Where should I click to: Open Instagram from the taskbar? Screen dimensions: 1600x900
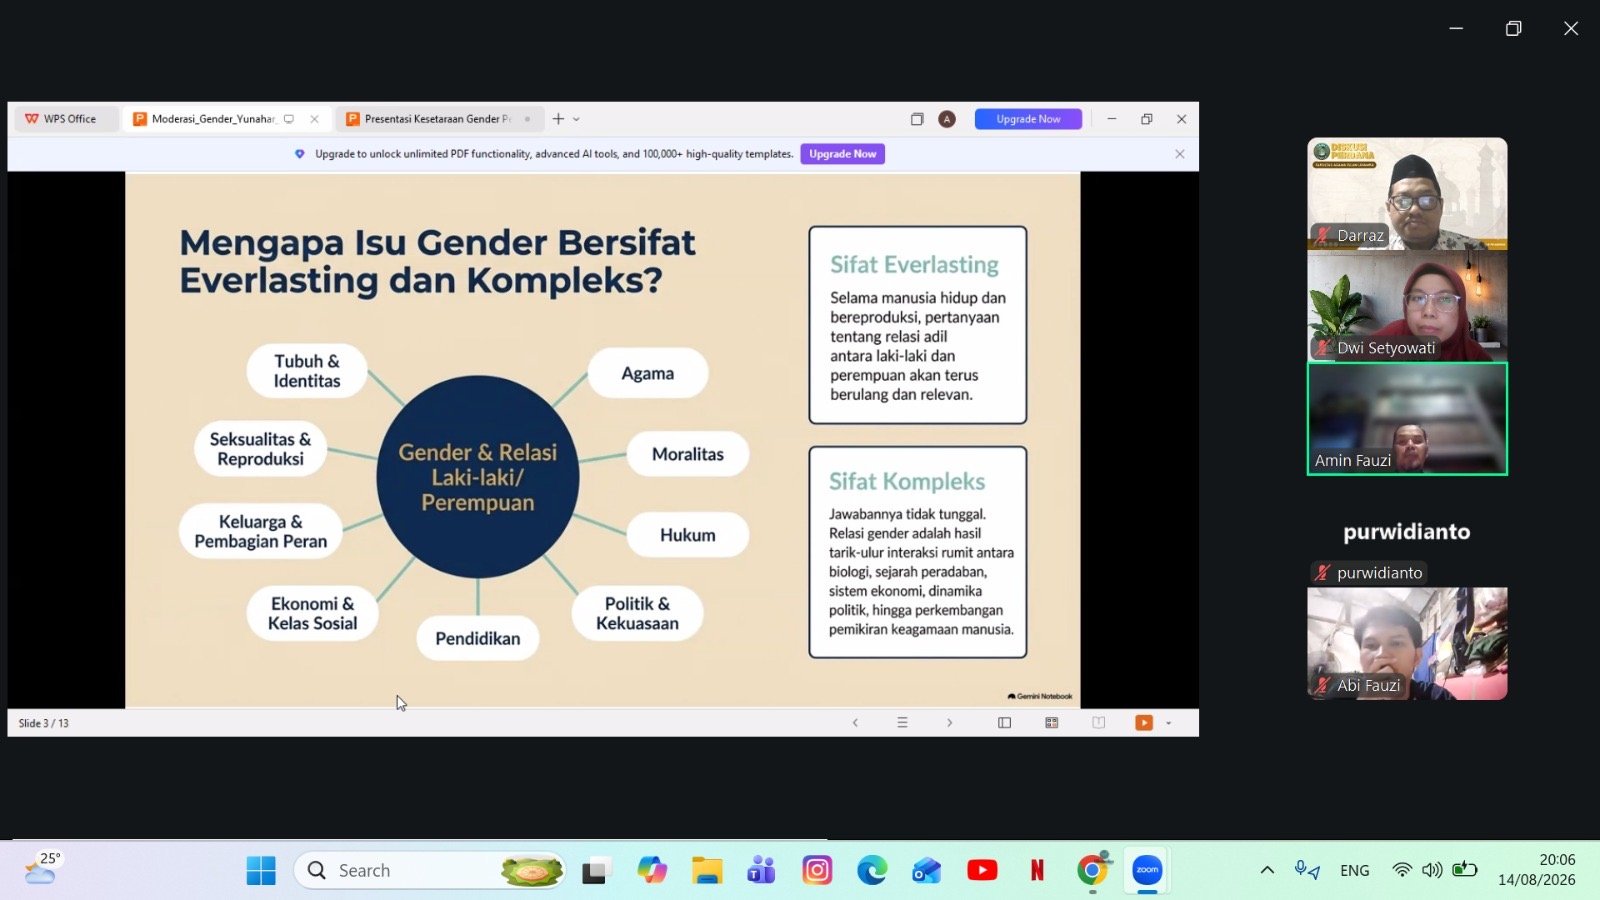pos(817,871)
